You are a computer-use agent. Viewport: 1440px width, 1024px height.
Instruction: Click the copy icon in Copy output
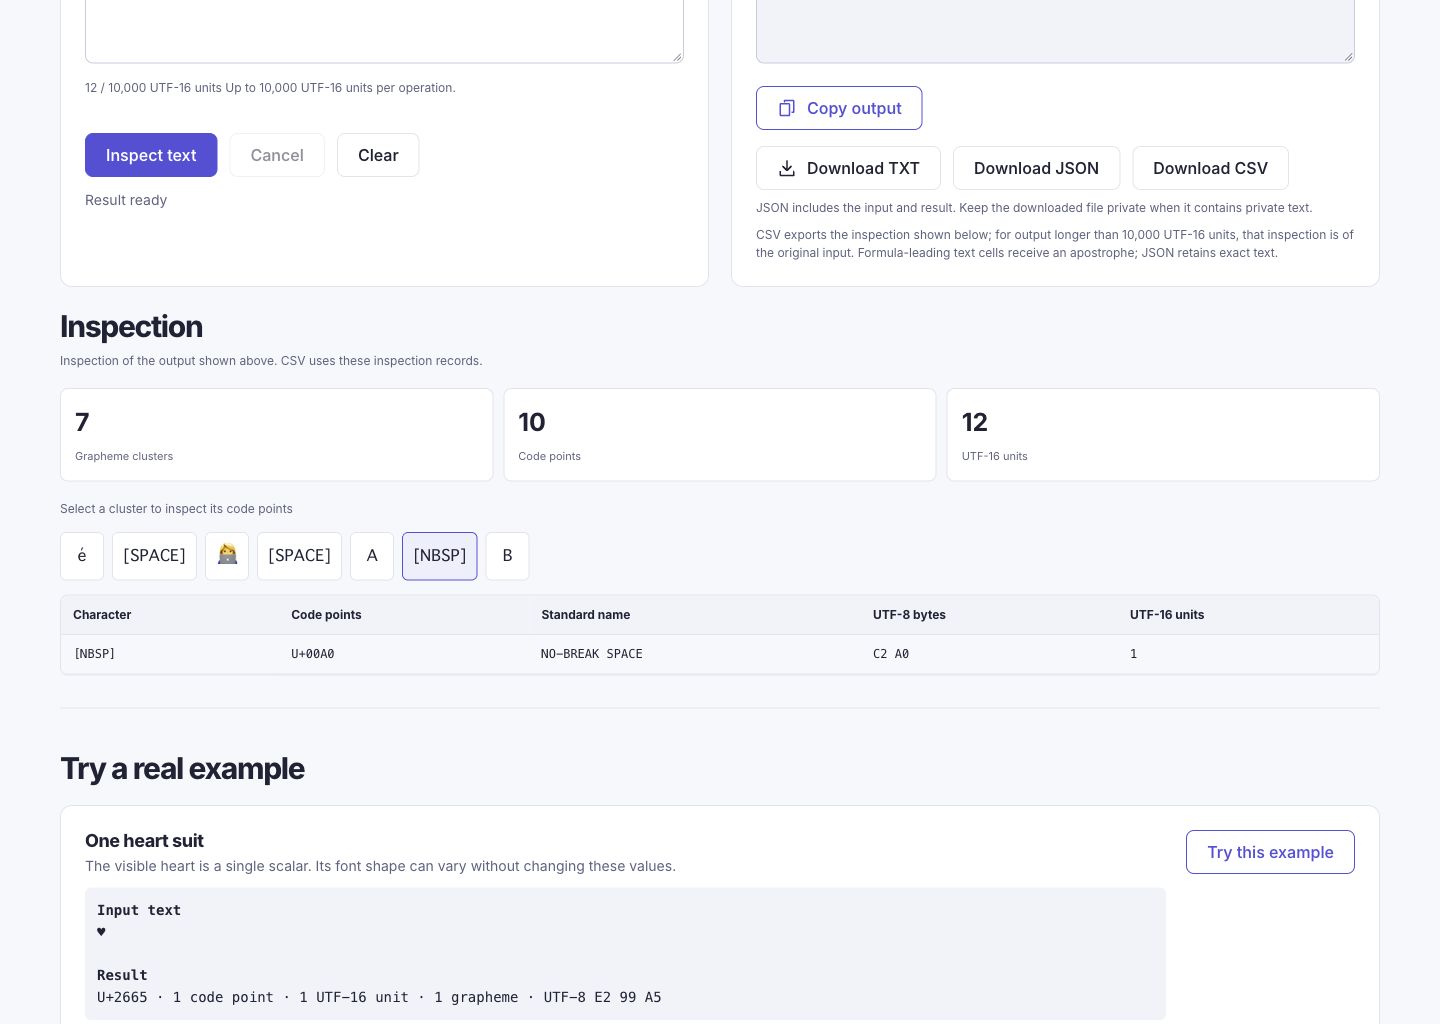click(787, 108)
